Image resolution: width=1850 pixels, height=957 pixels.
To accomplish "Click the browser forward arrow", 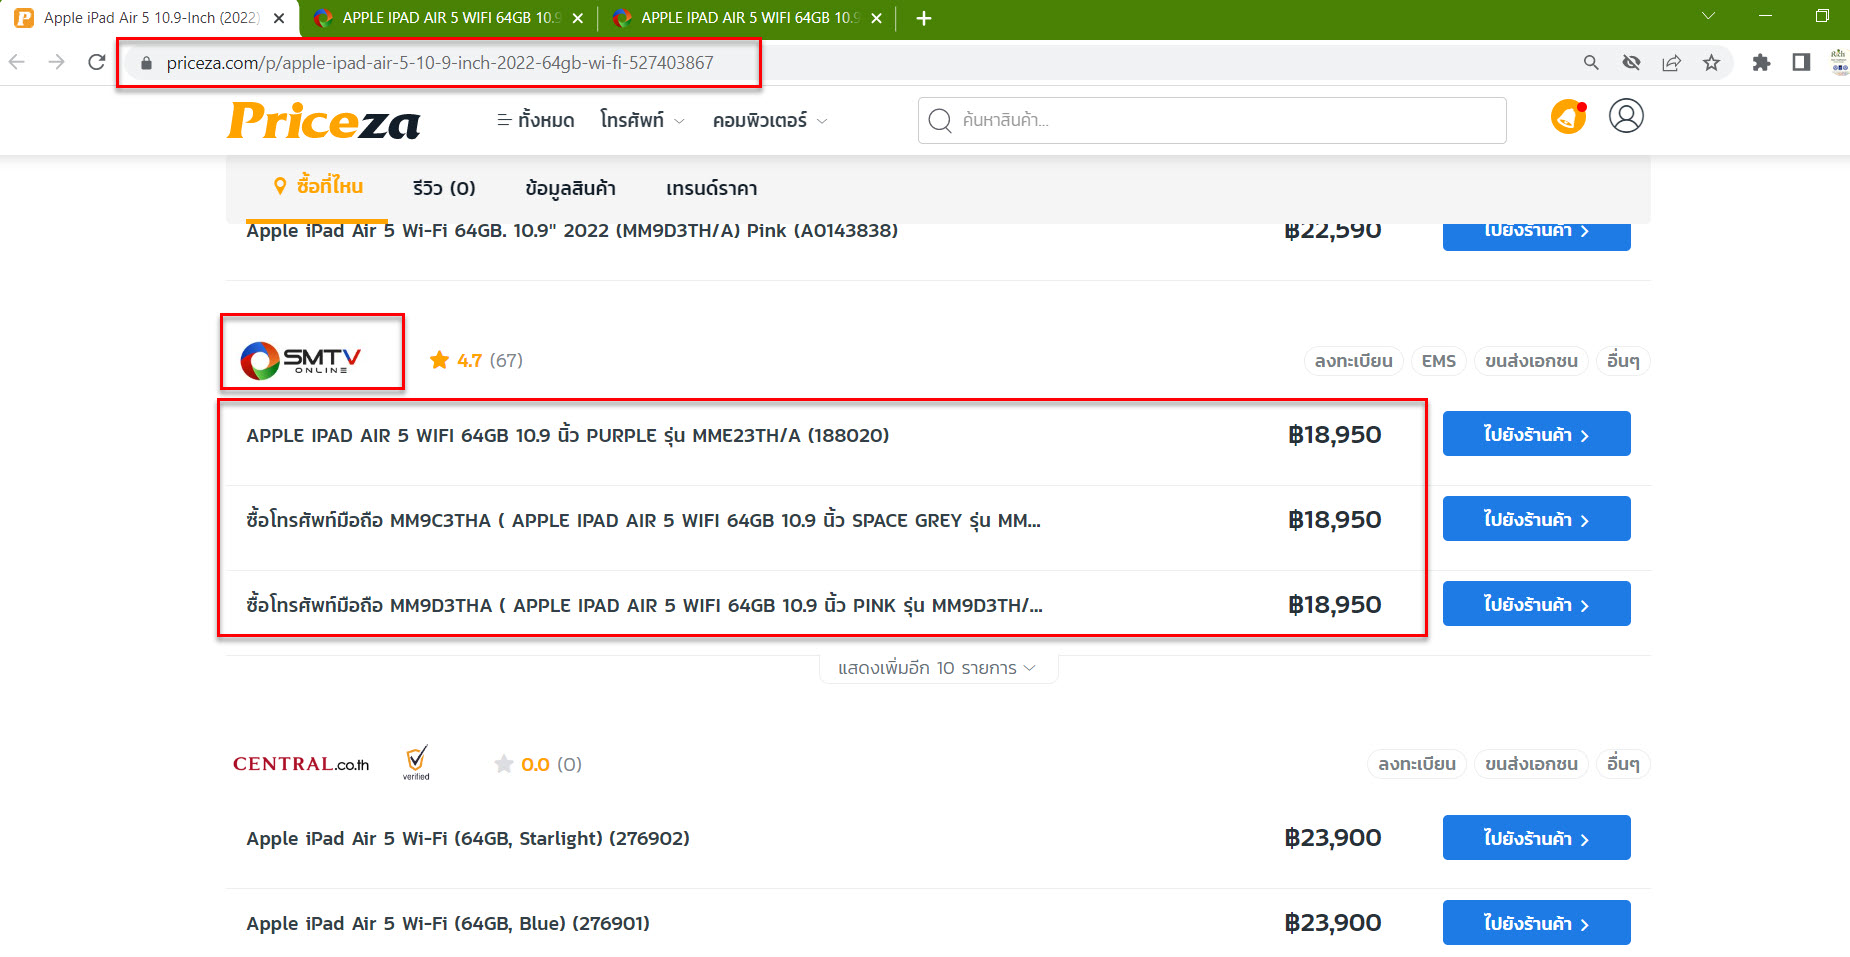I will [x=57, y=62].
